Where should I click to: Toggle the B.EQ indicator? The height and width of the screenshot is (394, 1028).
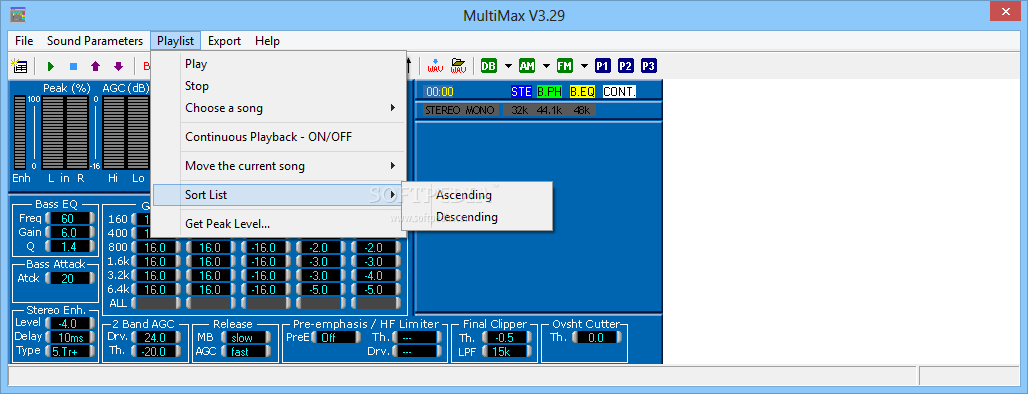coord(582,92)
